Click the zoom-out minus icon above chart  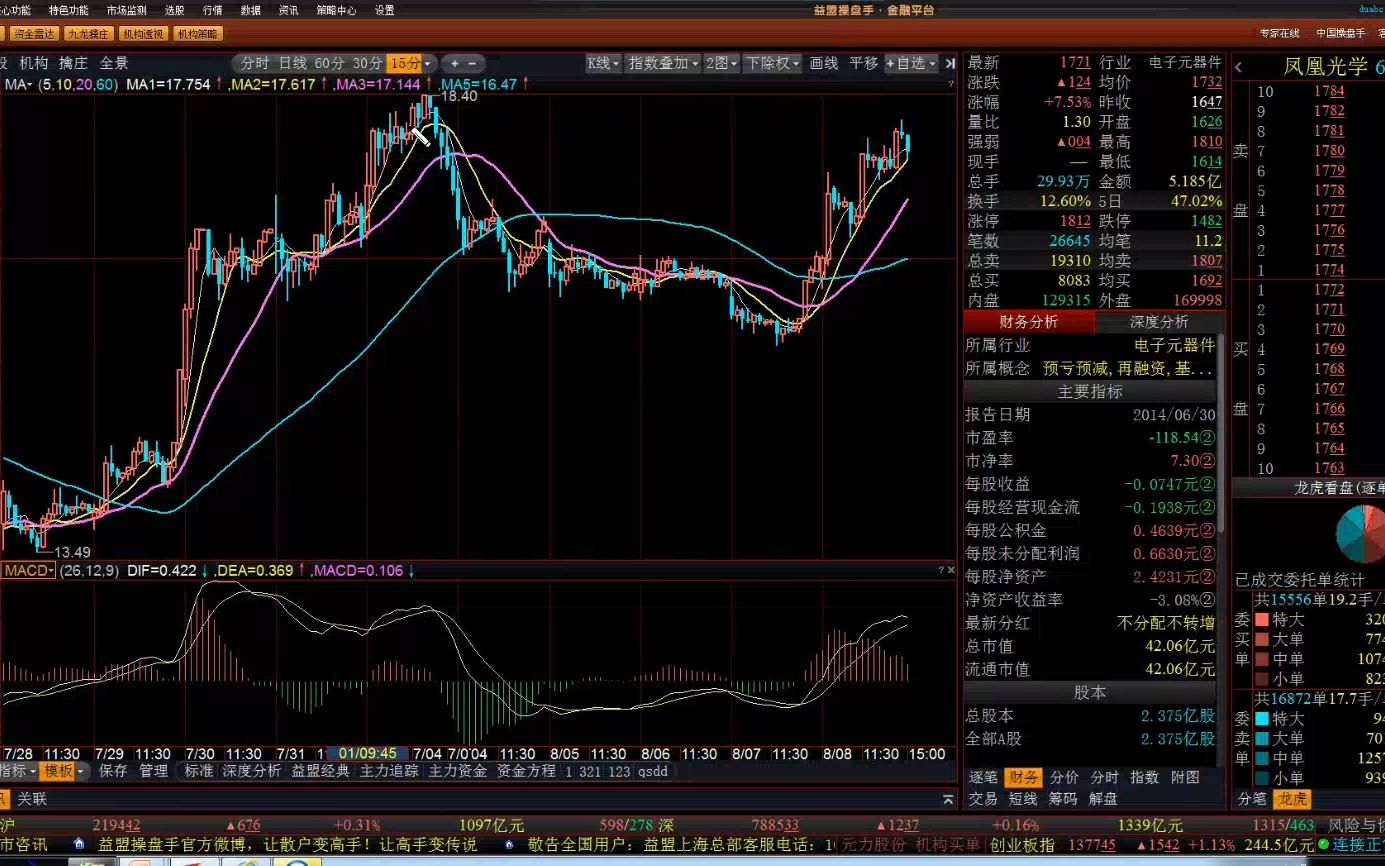pyautogui.click(x=472, y=63)
